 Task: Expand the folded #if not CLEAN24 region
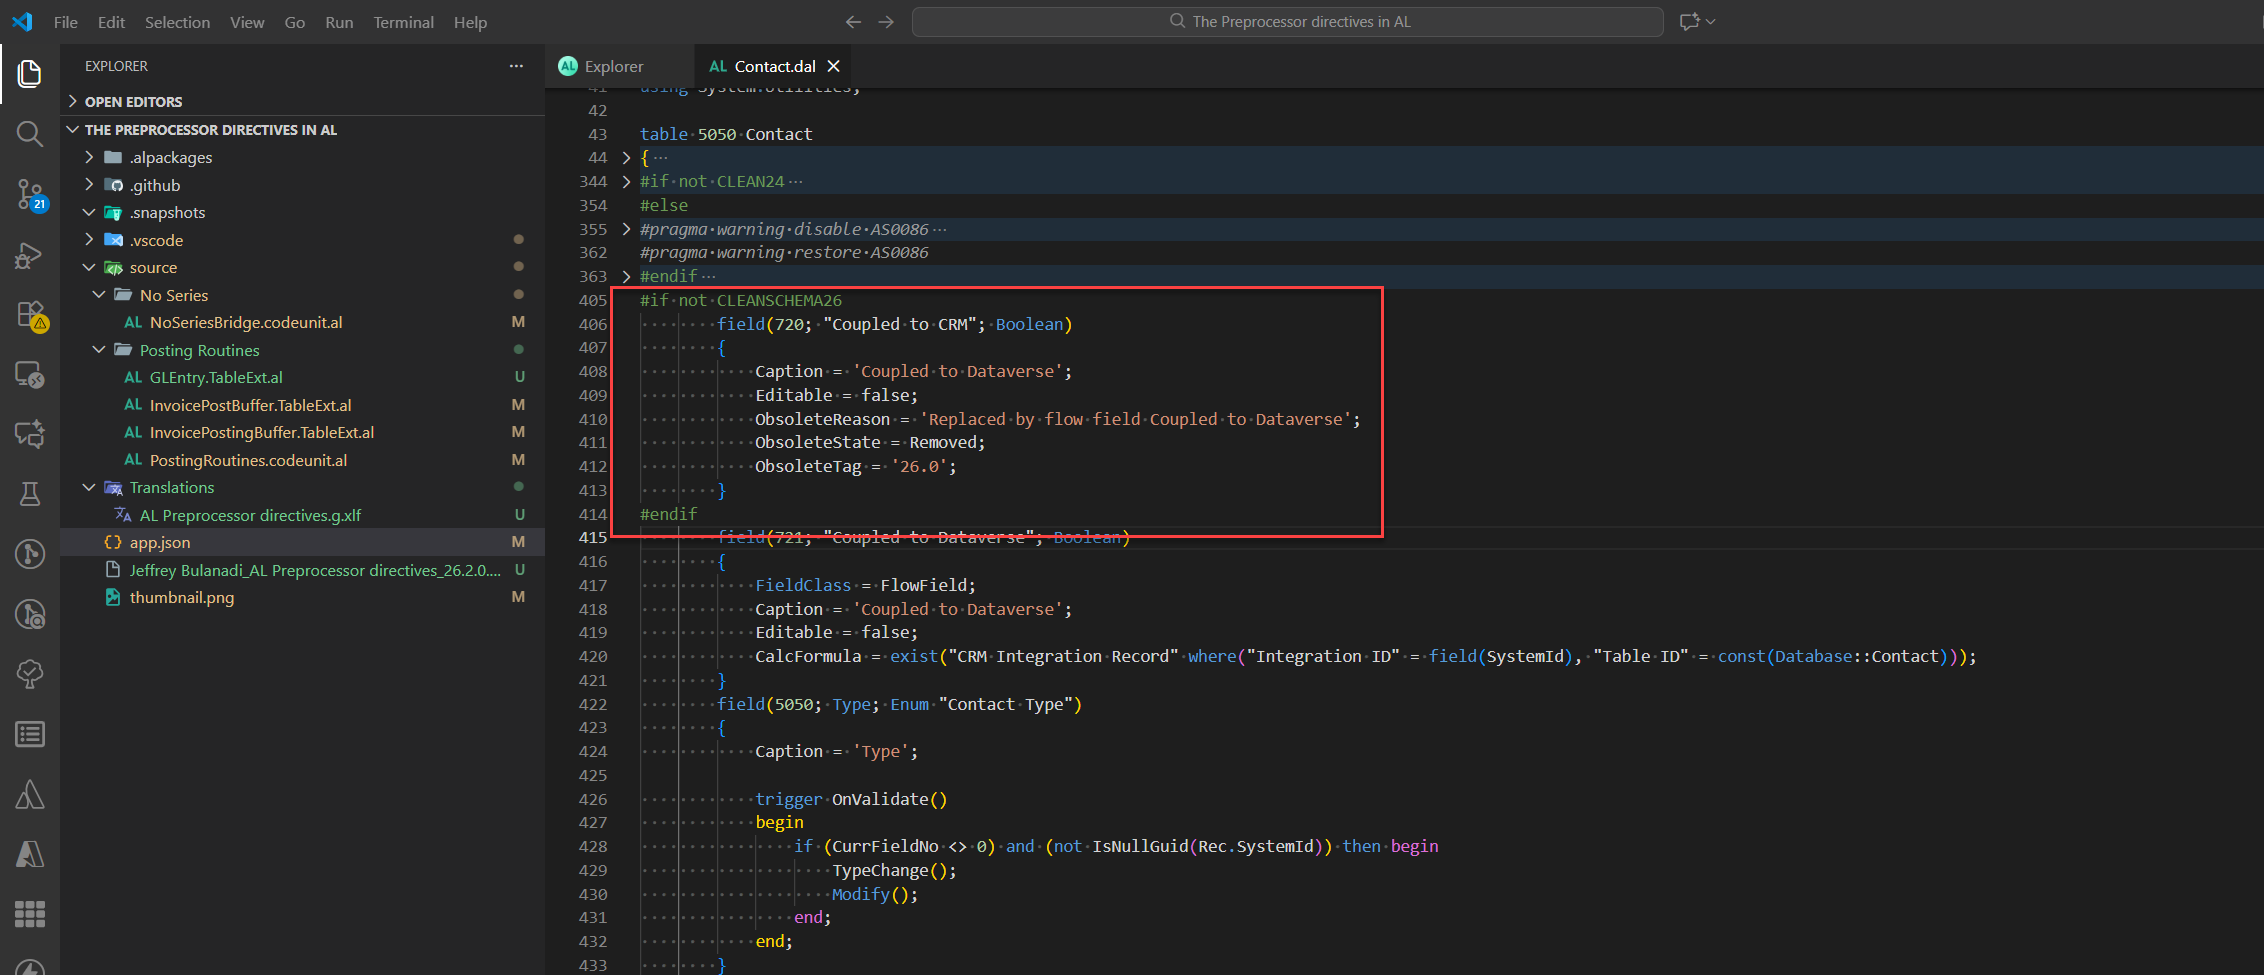pos(626,181)
